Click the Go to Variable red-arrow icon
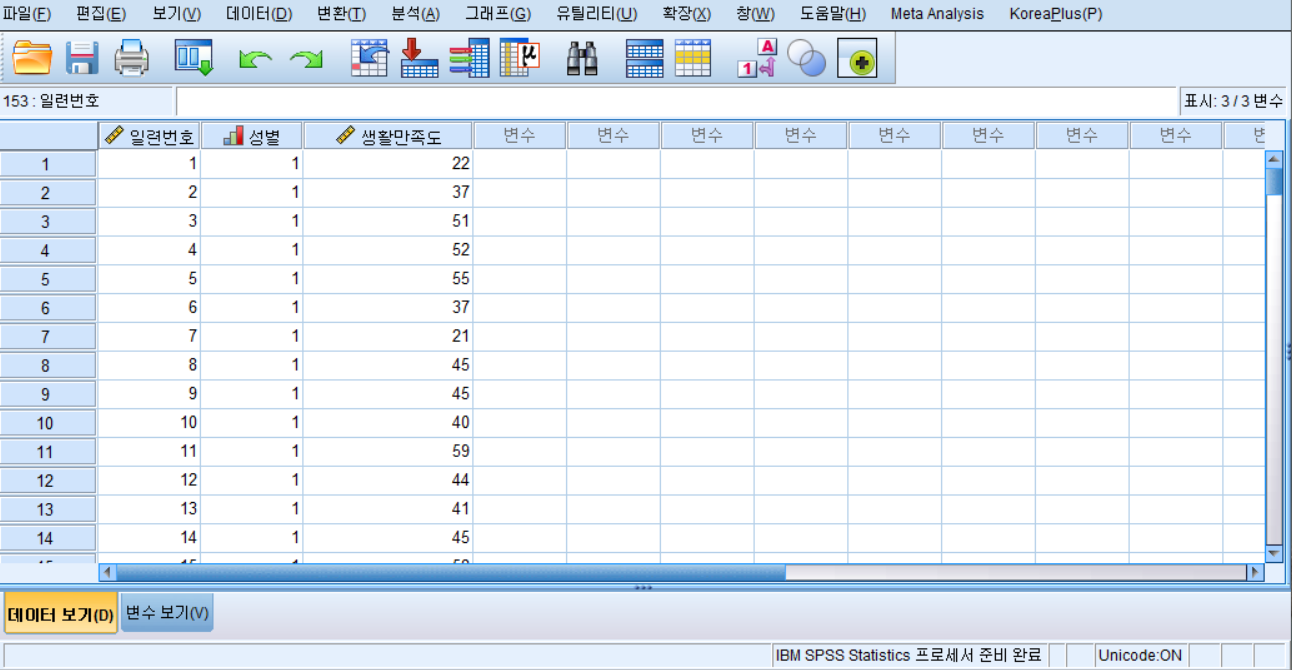Image resolution: width=1292 pixels, height=670 pixels. [x=419, y=58]
